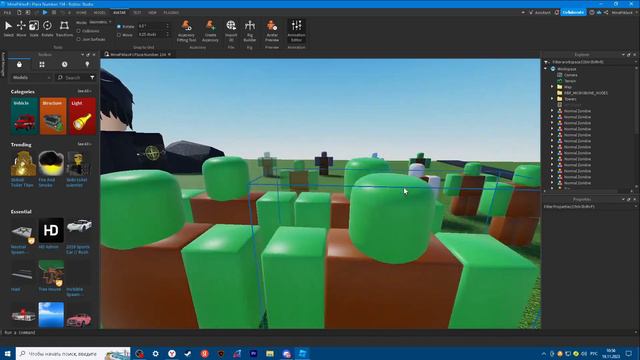Collapse the Workspace node in Explorer

point(546,69)
